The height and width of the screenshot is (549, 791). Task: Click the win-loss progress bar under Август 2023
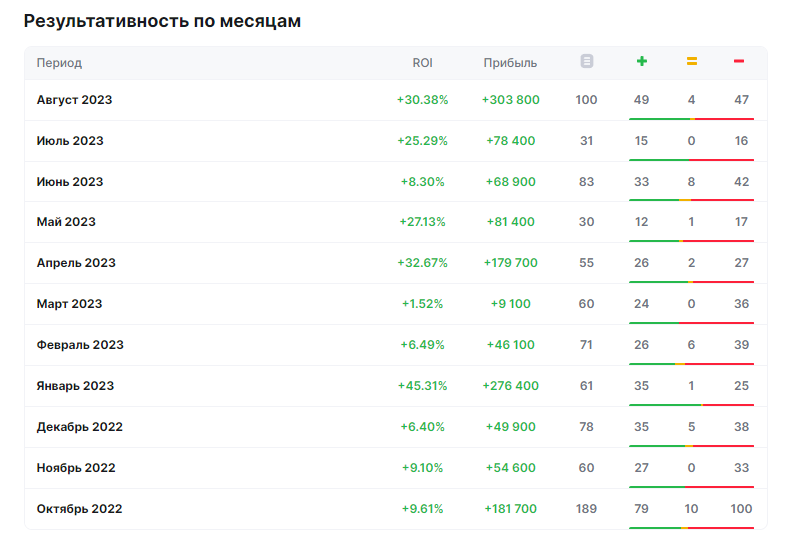pos(691,119)
